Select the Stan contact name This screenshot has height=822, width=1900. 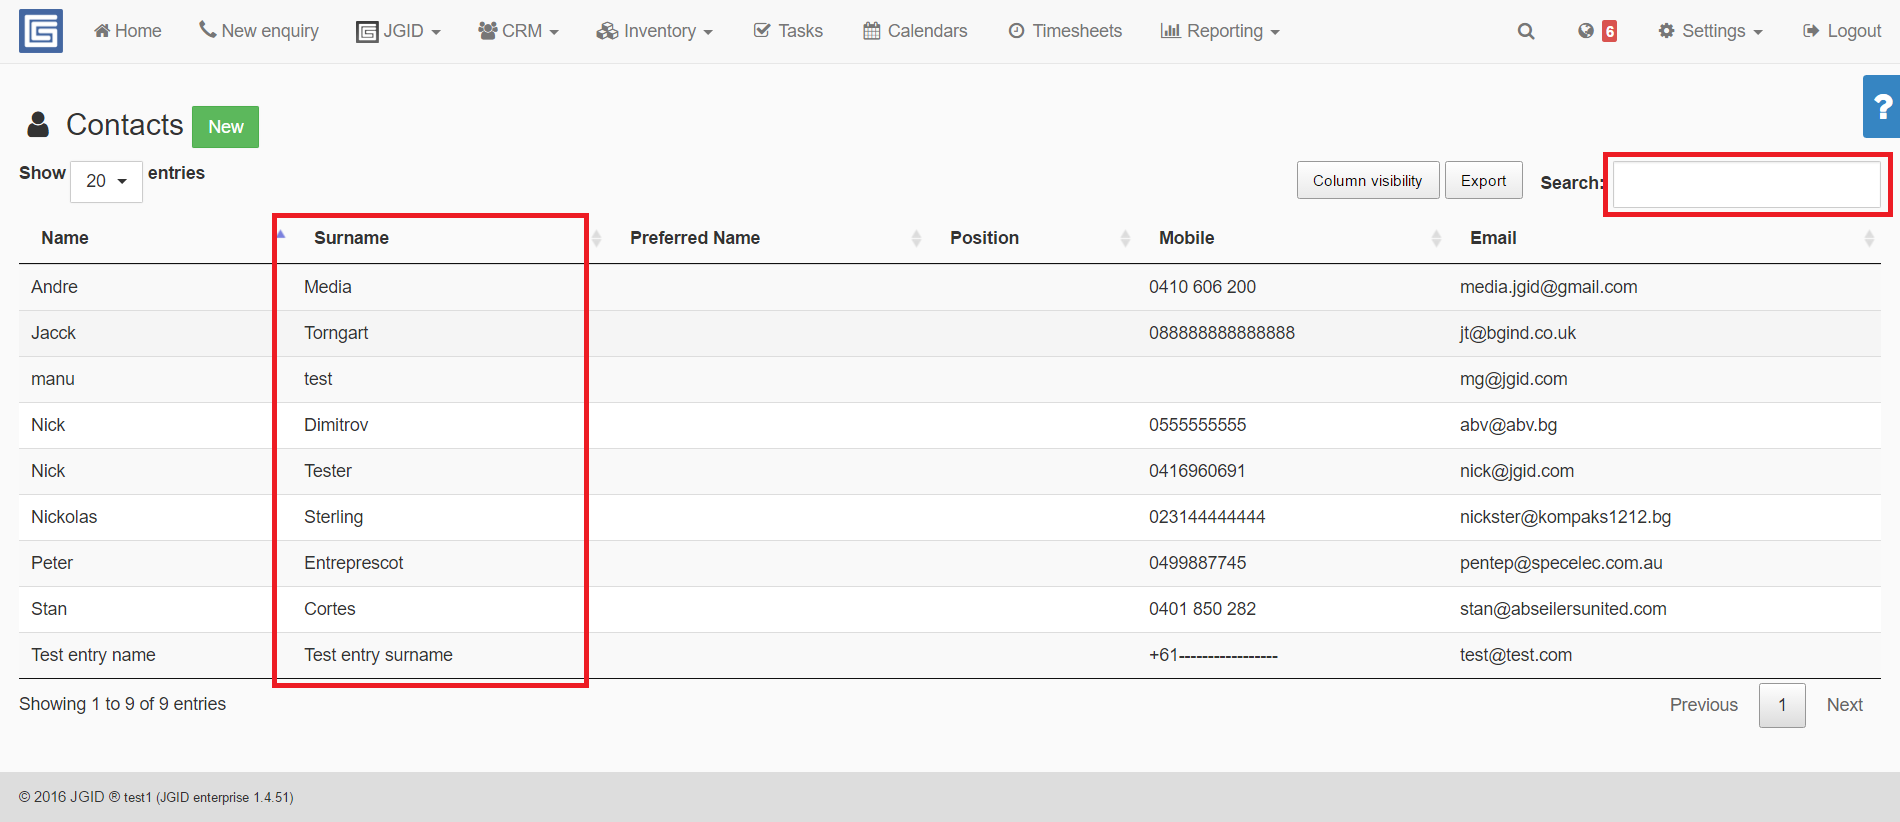(x=49, y=609)
